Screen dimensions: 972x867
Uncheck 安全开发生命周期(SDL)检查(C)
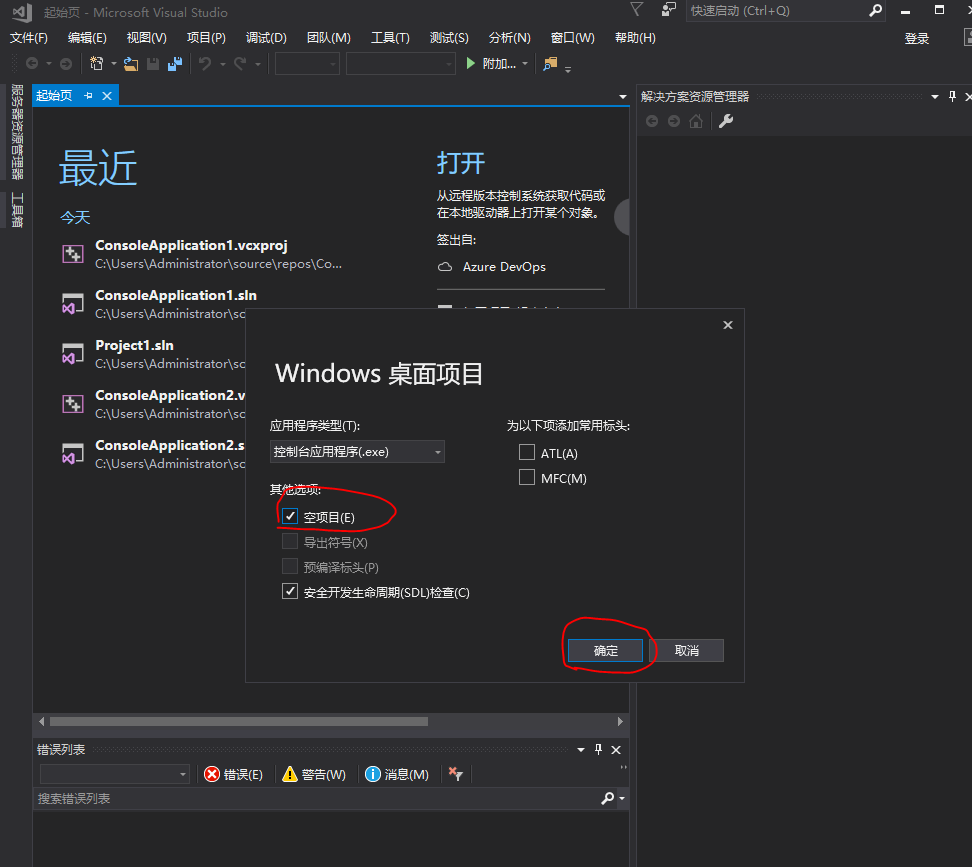coord(289,591)
